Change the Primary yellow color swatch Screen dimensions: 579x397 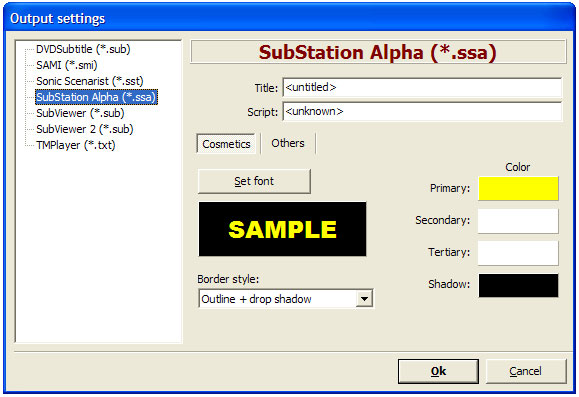pyautogui.click(x=518, y=188)
